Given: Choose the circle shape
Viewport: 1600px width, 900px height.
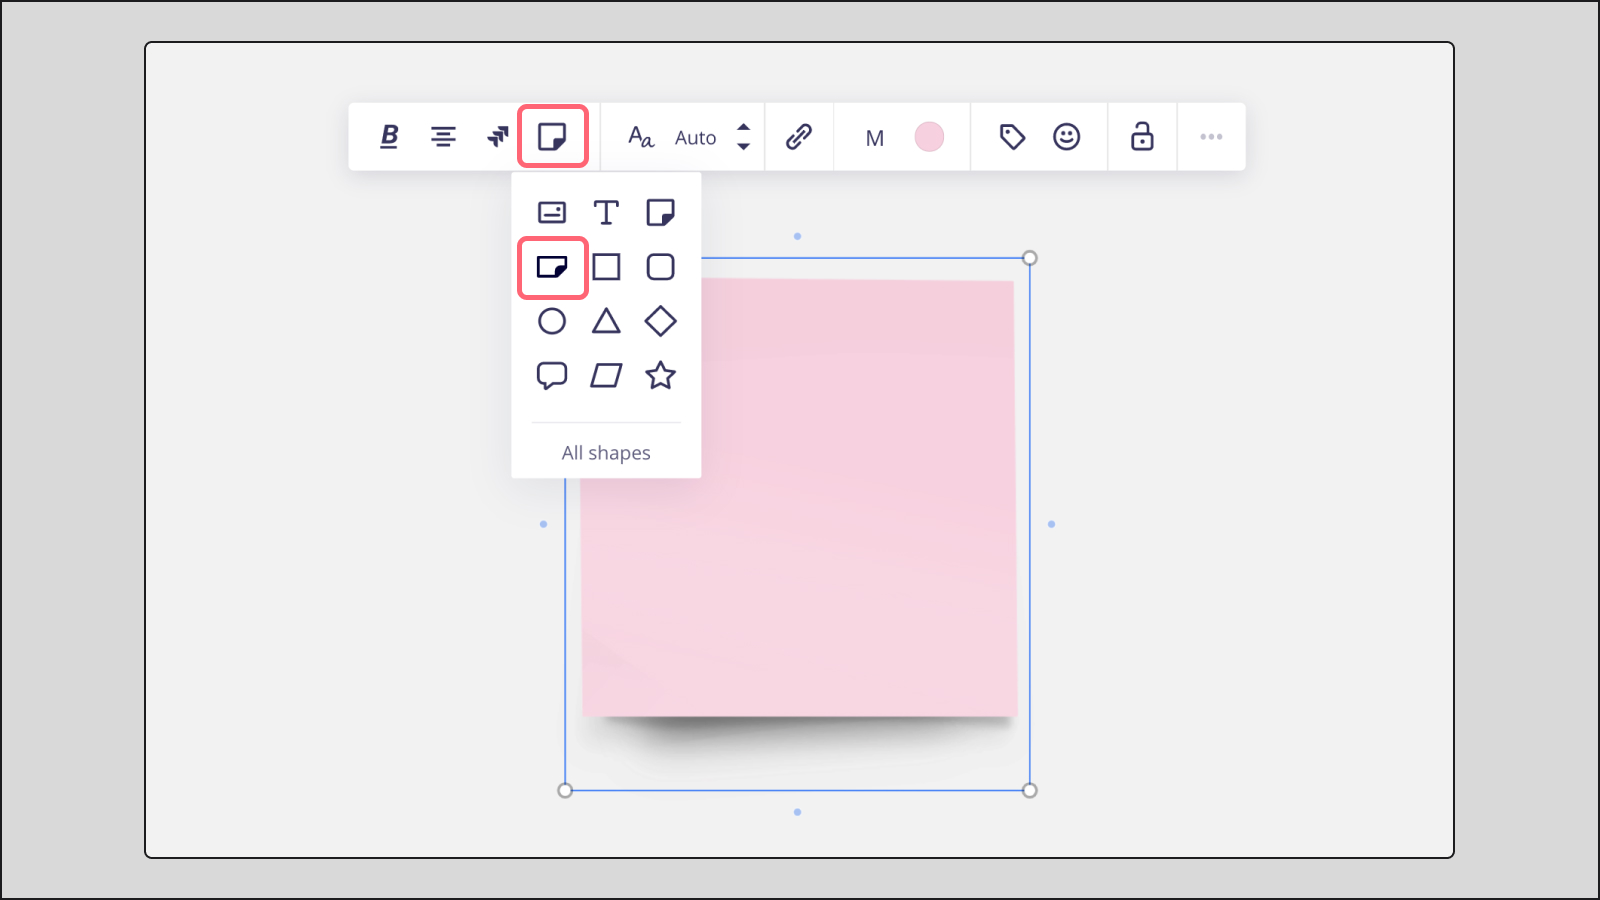Looking at the screenshot, I should (552, 321).
